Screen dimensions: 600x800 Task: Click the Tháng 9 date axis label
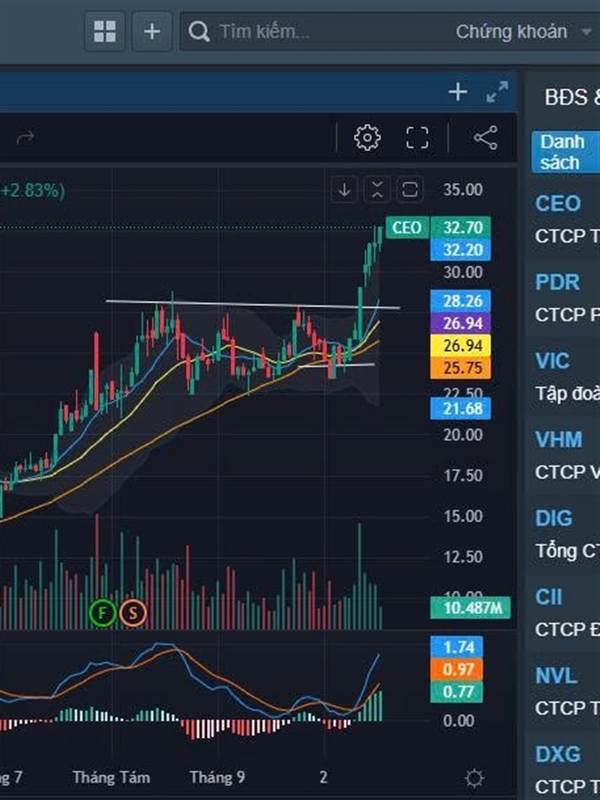pyautogui.click(x=217, y=777)
